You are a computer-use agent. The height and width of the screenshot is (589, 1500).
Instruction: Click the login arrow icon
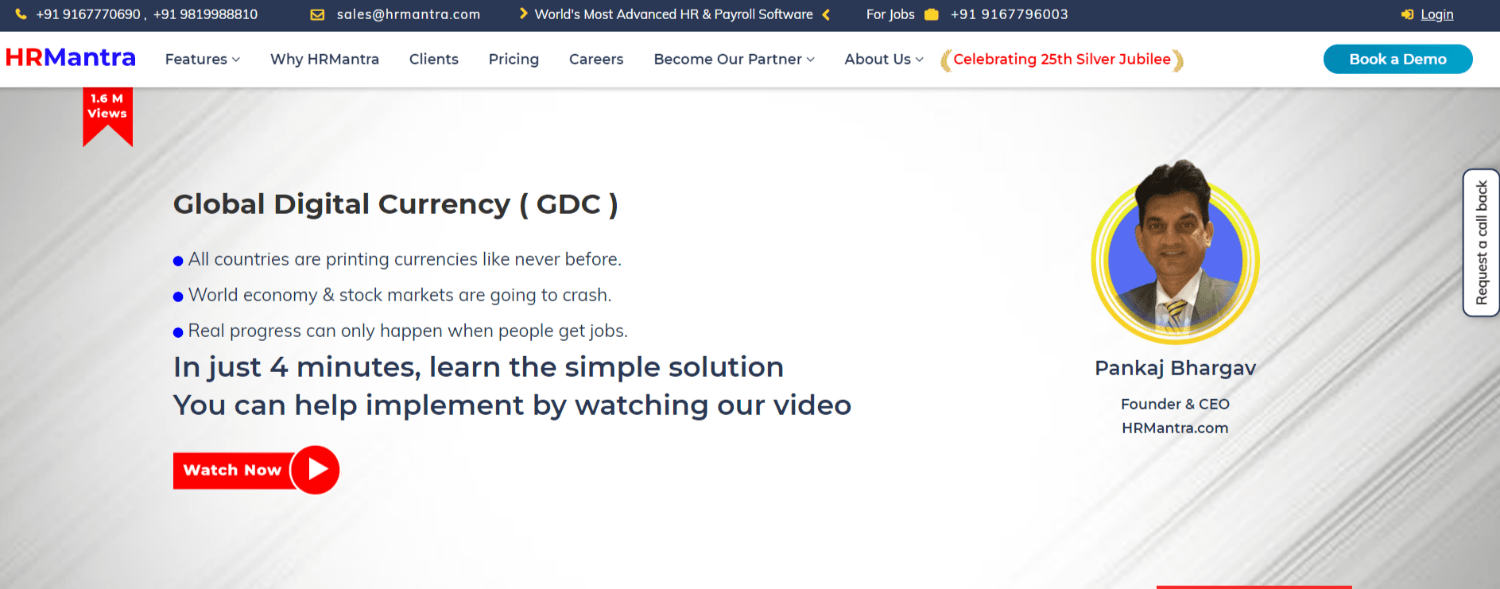(1407, 15)
